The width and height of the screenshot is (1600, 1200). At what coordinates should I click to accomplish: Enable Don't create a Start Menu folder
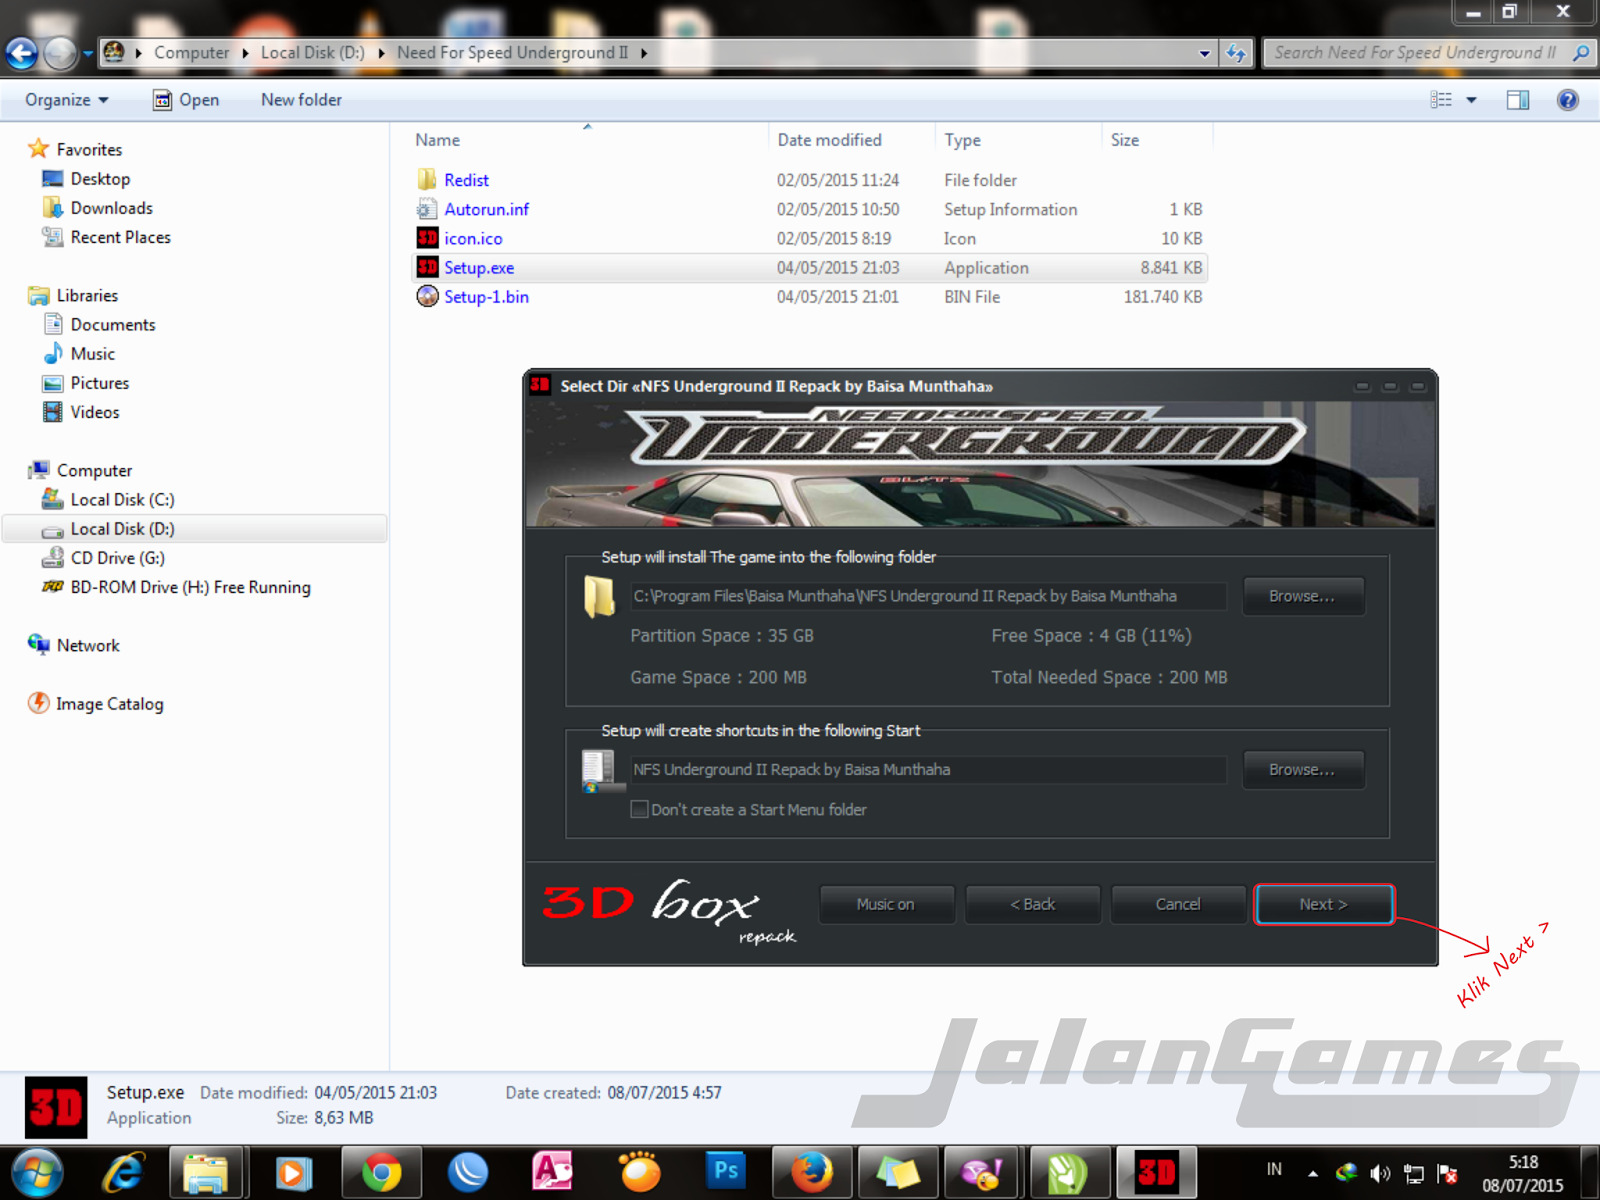tap(639, 810)
